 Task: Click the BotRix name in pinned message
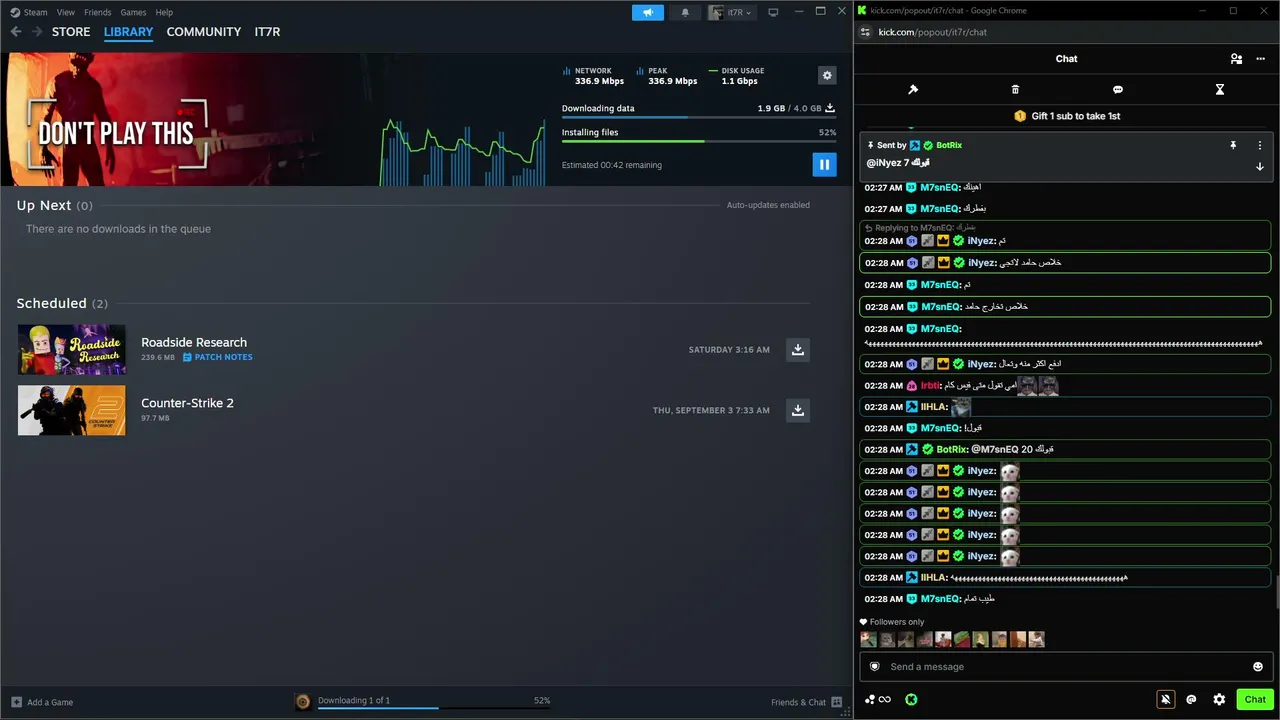[x=949, y=145]
